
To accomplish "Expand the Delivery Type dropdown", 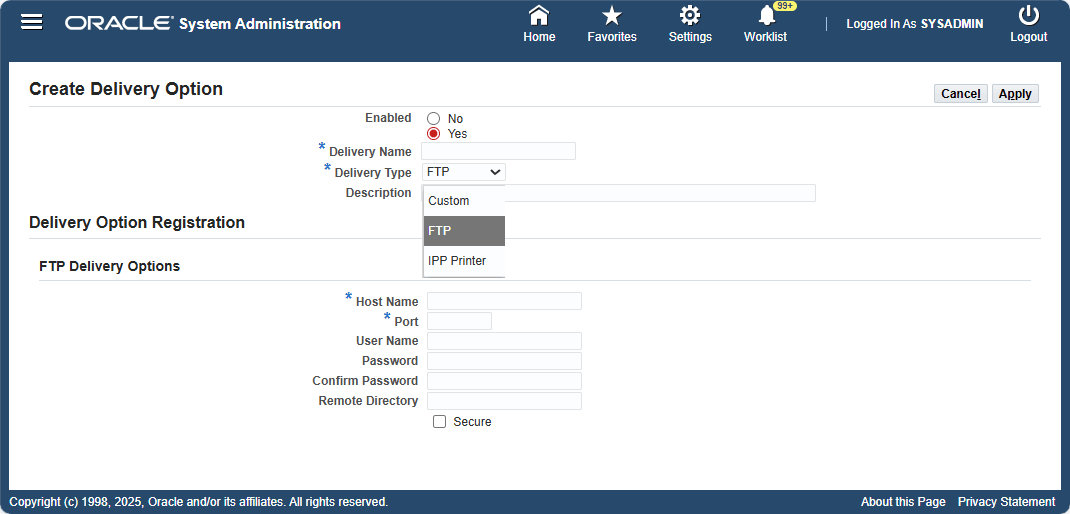I will click(x=464, y=172).
